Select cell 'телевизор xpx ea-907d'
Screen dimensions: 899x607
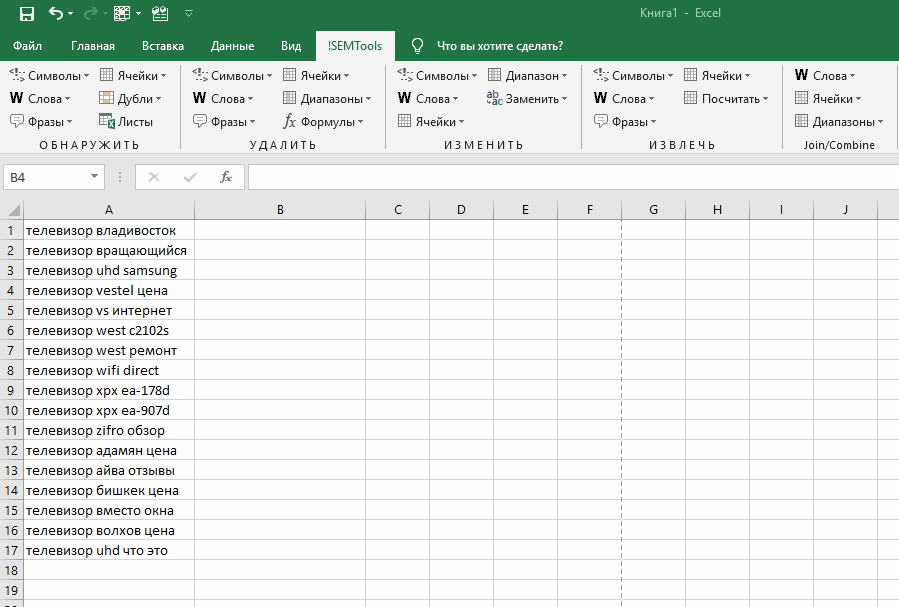[109, 410]
